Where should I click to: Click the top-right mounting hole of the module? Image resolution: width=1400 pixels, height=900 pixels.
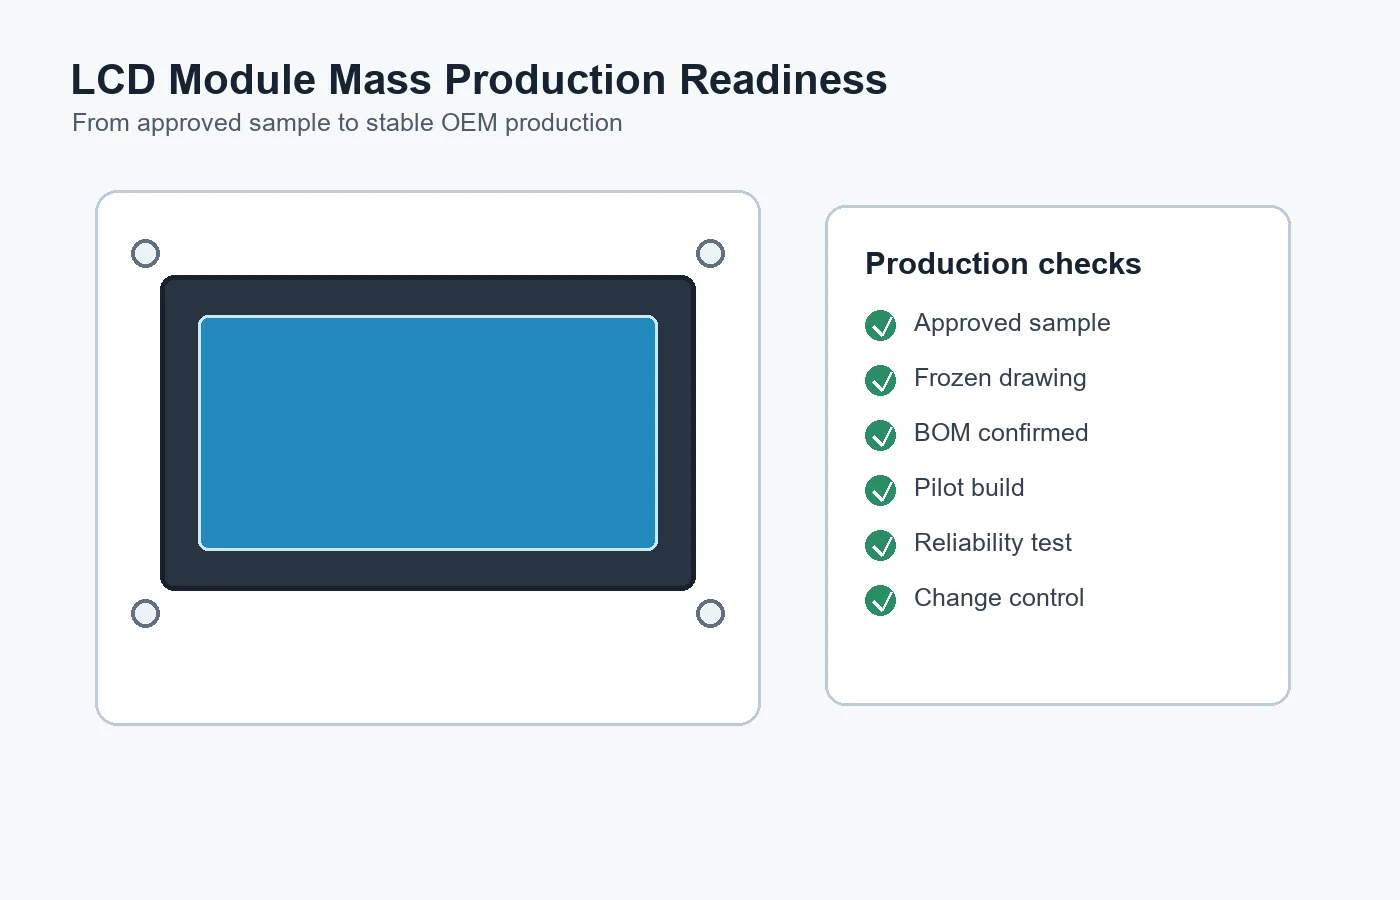tap(710, 253)
